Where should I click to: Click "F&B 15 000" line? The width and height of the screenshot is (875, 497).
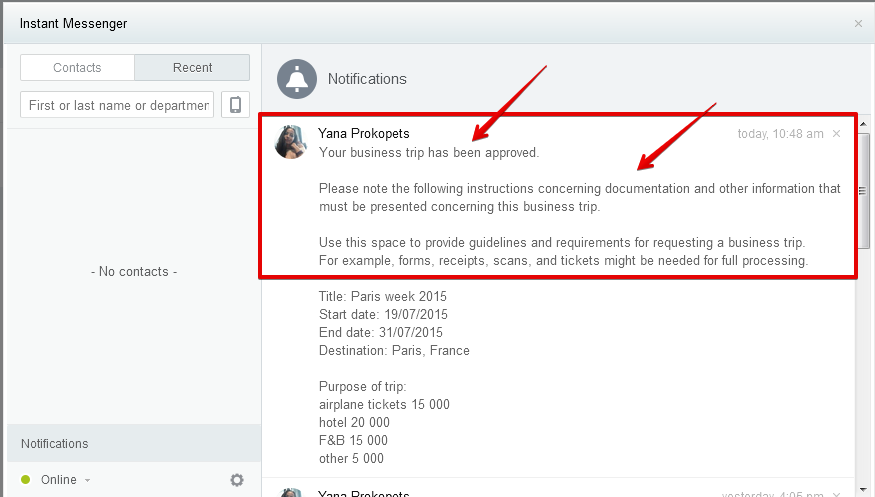(353, 440)
